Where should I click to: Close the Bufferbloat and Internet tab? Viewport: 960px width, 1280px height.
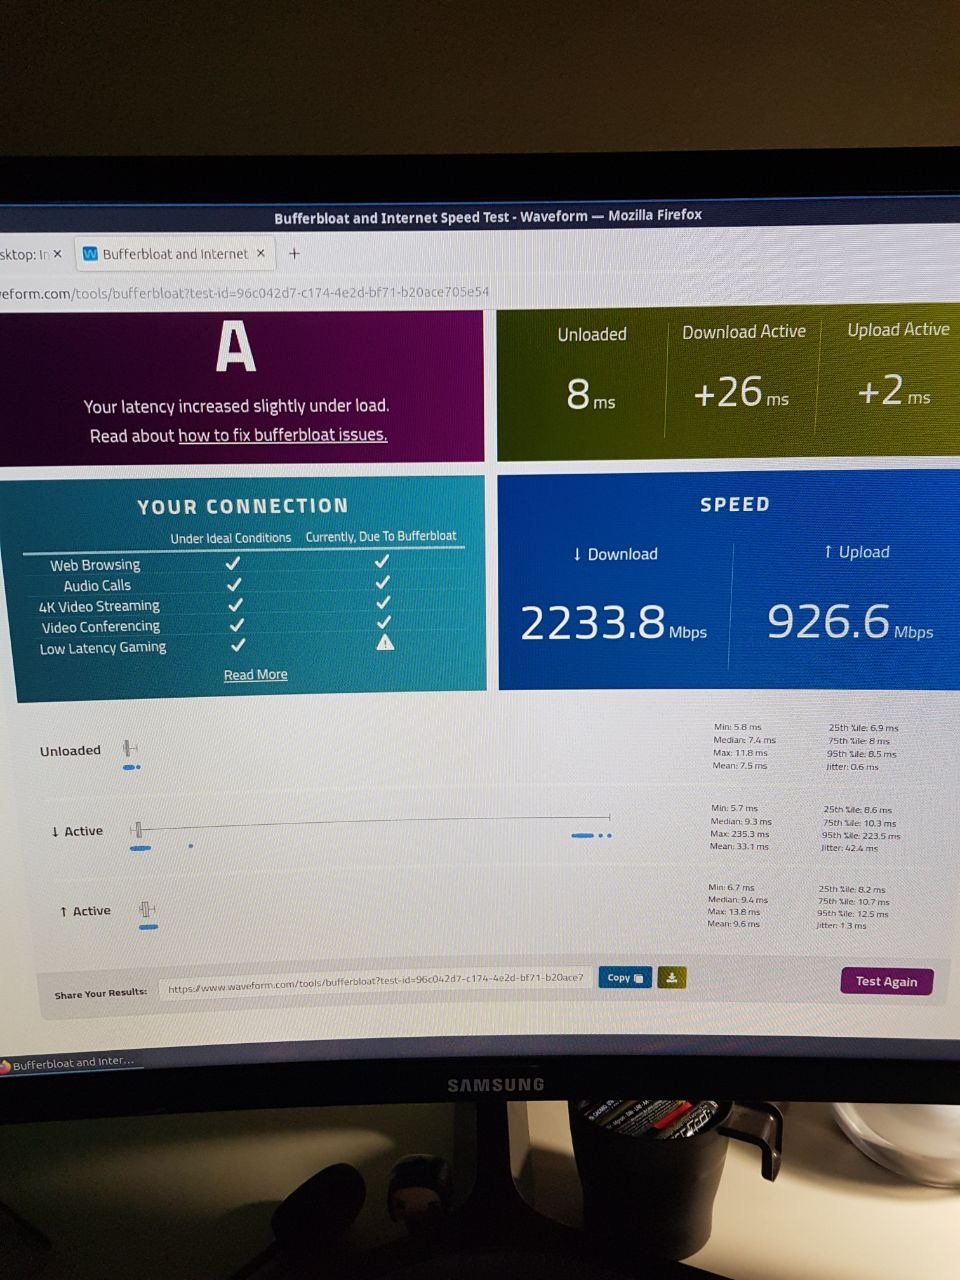point(261,253)
